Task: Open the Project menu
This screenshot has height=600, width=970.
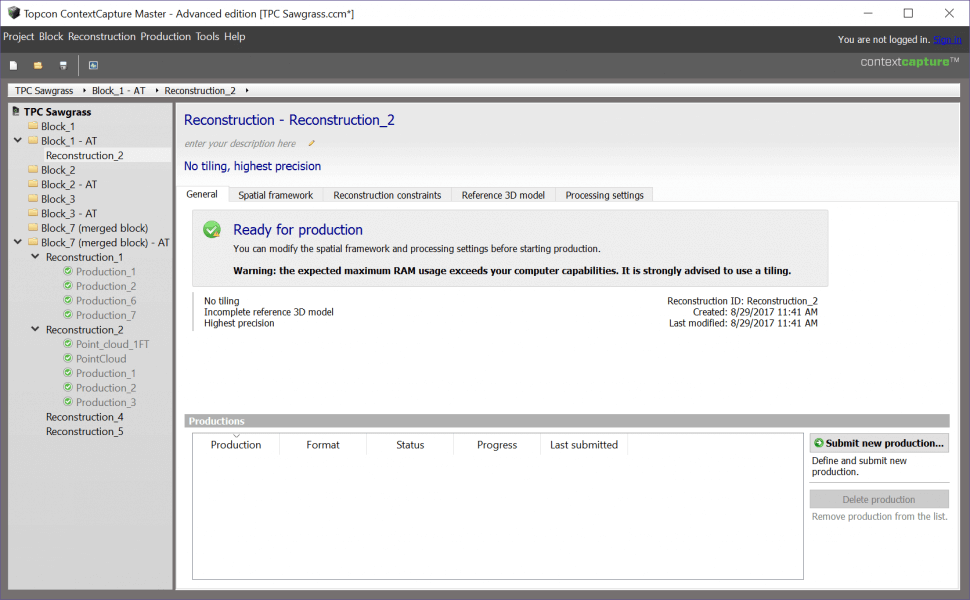Action: click(x=19, y=36)
